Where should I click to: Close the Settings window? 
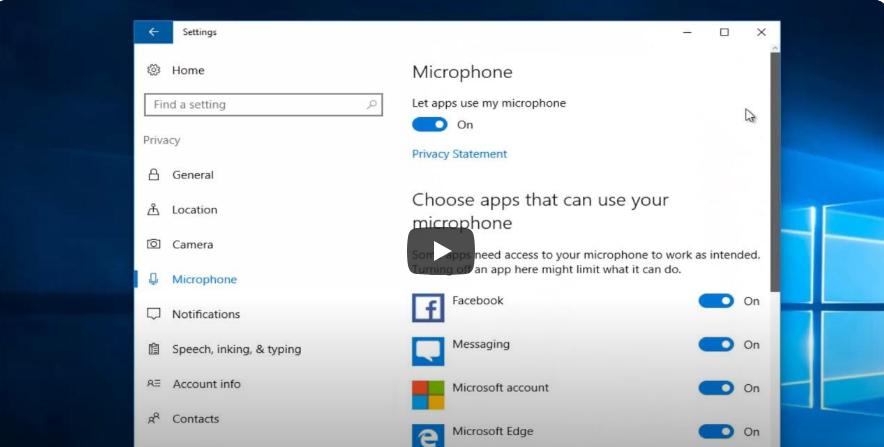tap(761, 32)
